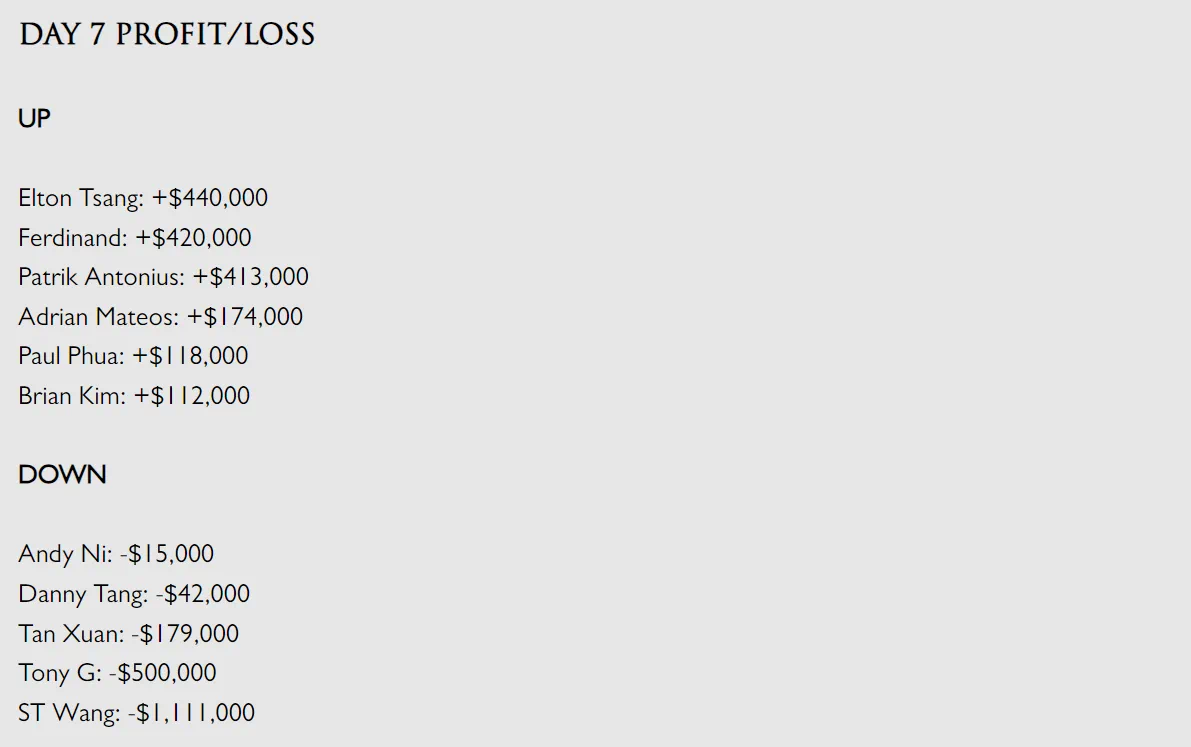The height and width of the screenshot is (747, 1191).
Task: Click the Patrik Antonius +$413,000 line
Action: pos(163,277)
